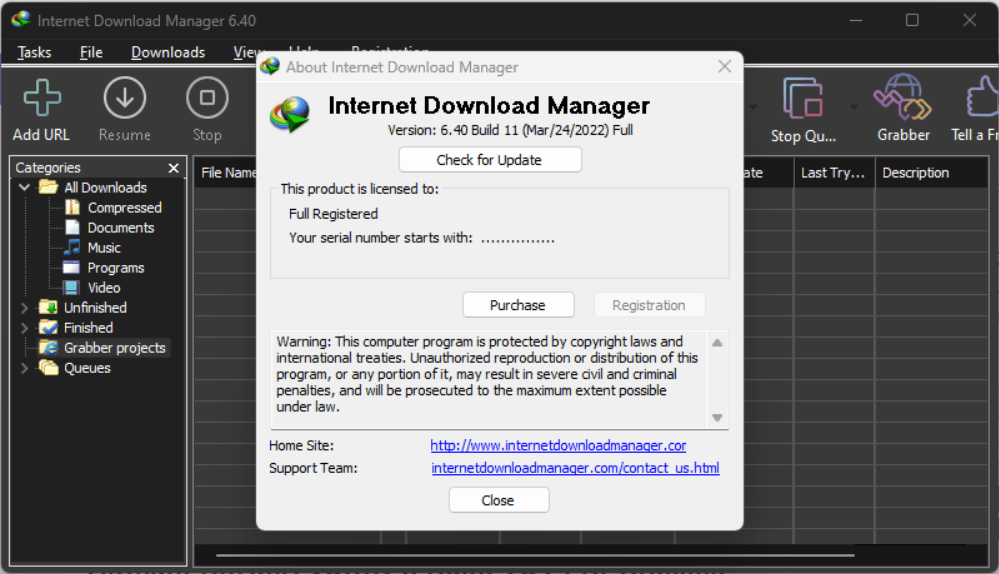Click the Stop download icon
Image resolution: width=999 pixels, height=574 pixels.
tap(207, 98)
